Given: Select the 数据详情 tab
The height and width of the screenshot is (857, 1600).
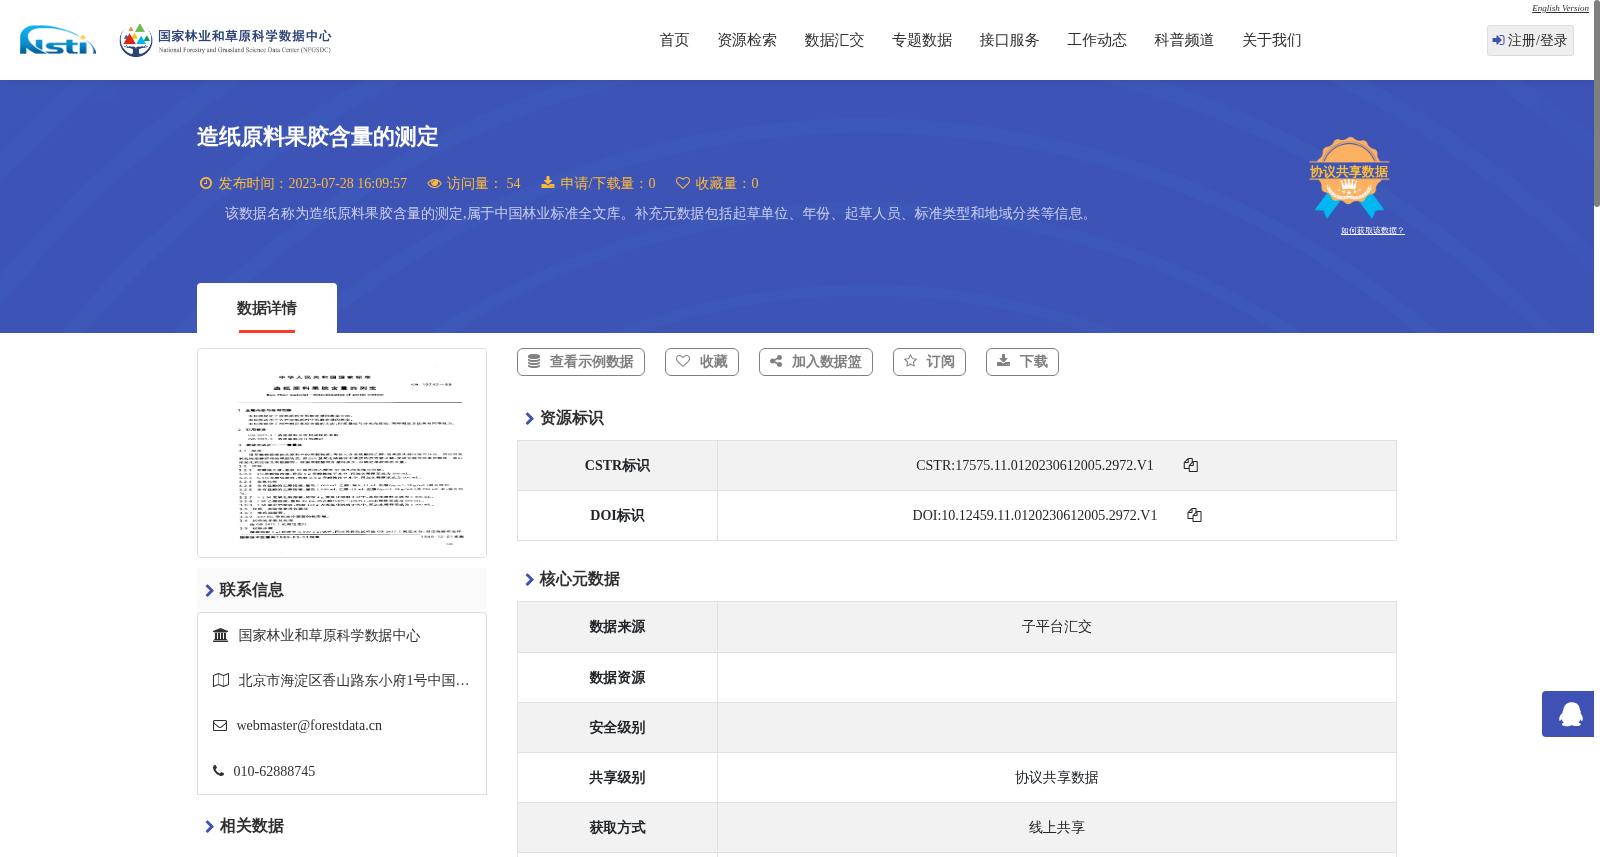Looking at the screenshot, I should coord(267,308).
